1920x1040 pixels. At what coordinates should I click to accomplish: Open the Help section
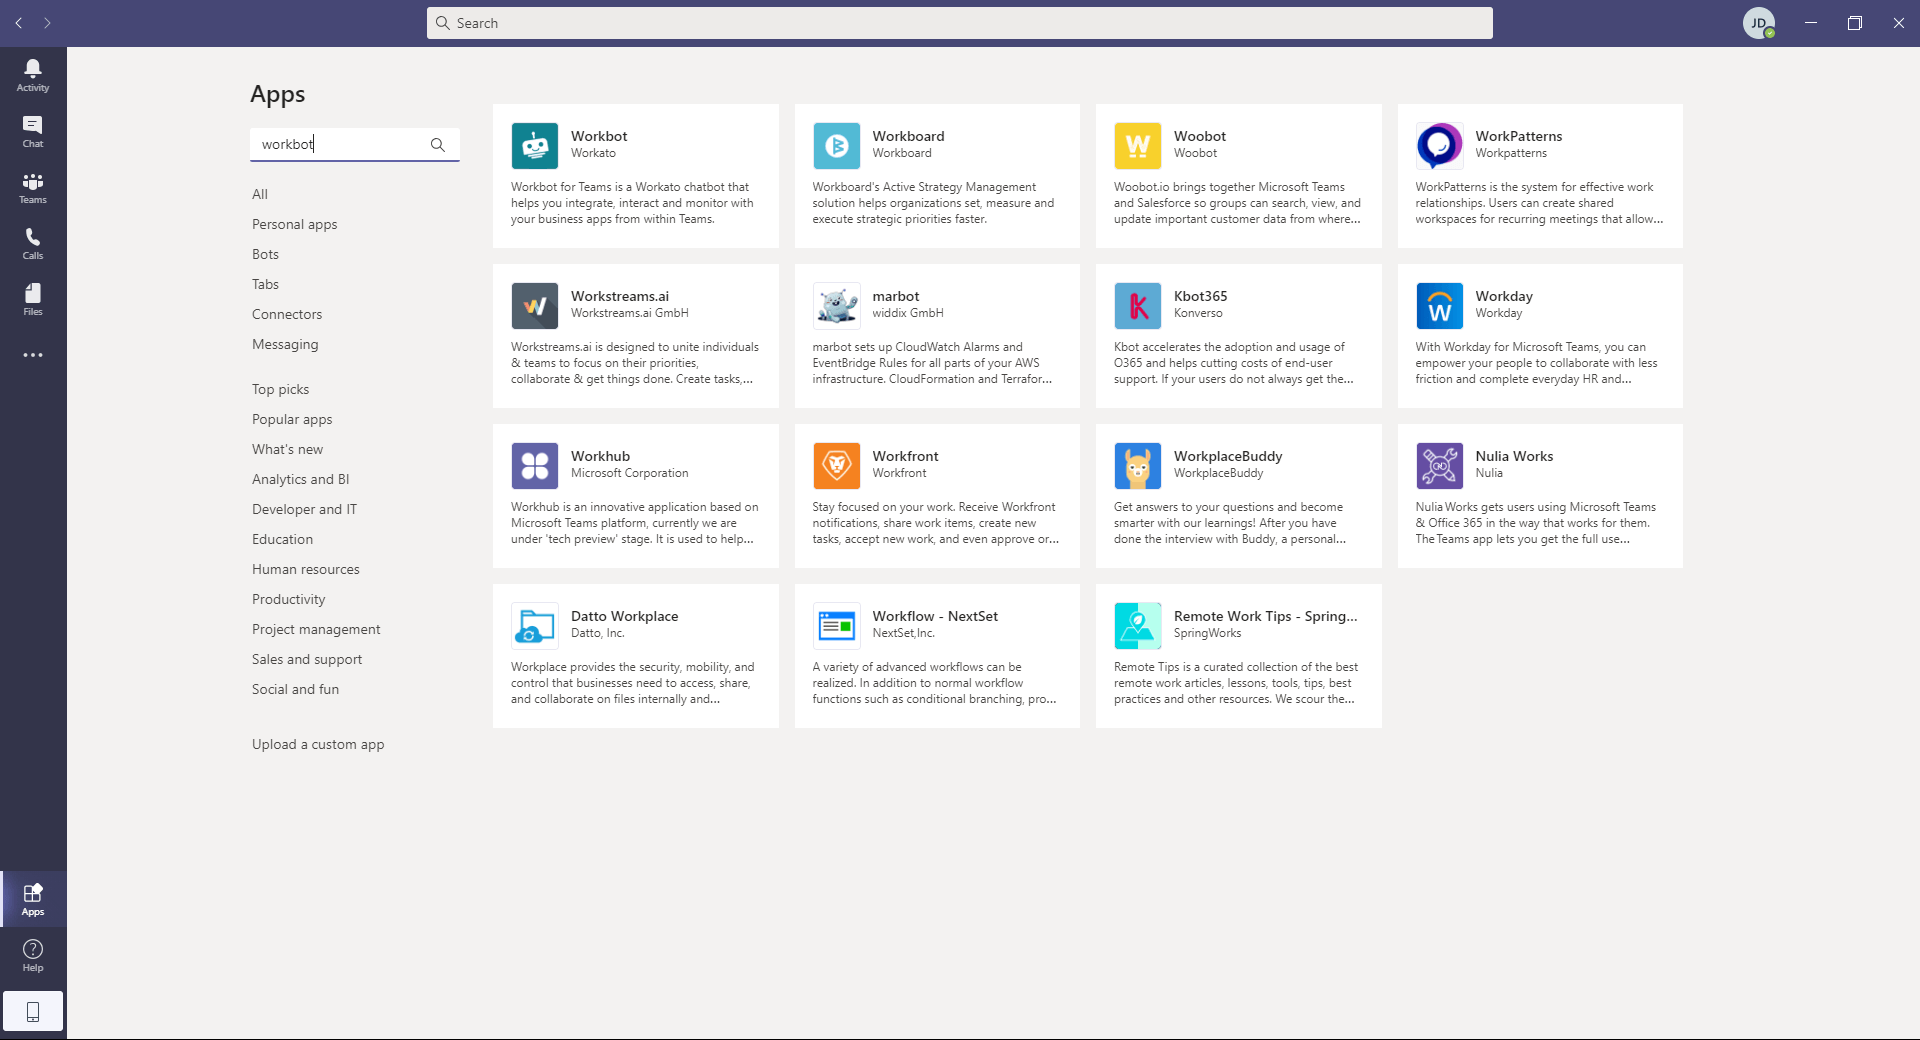click(33, 955)
